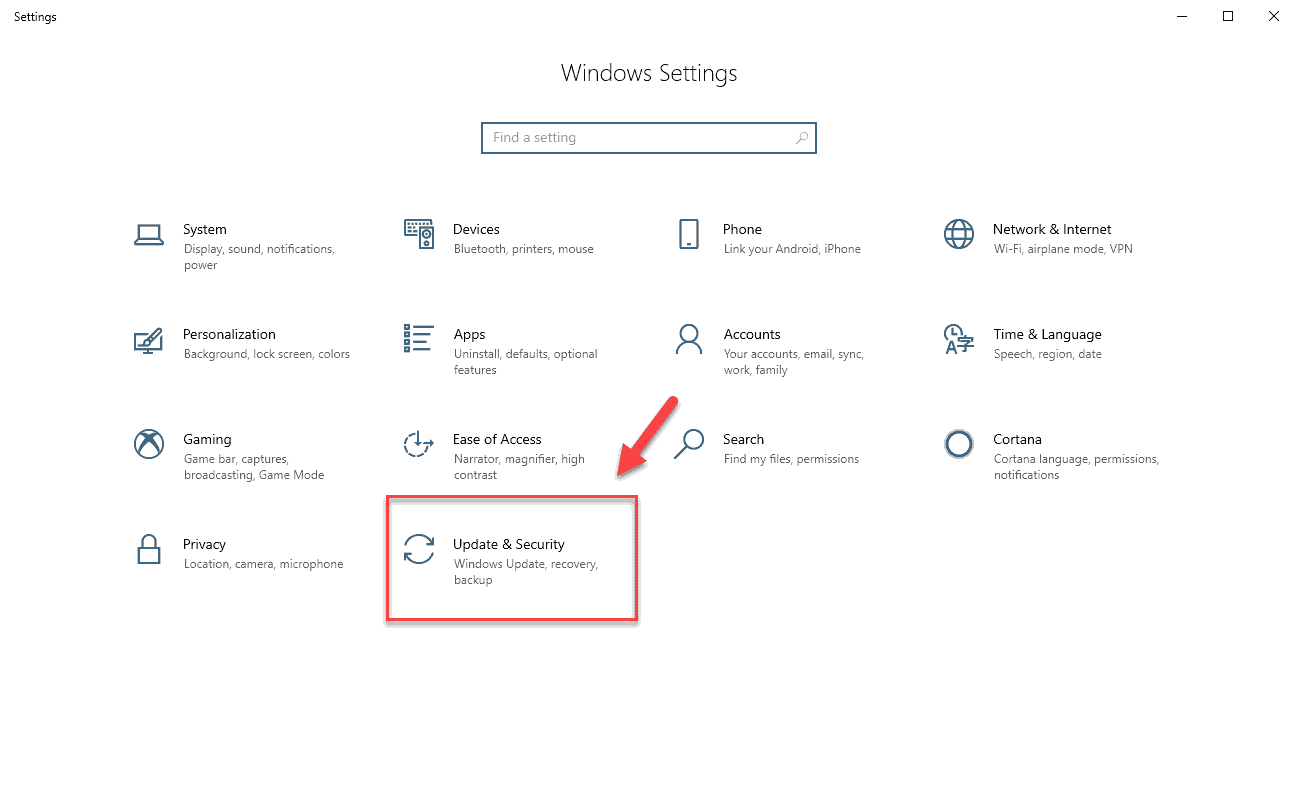Select the Search magnifier category icon
The height and width of the screenshot is (793, 1297).
coord(689,444)
